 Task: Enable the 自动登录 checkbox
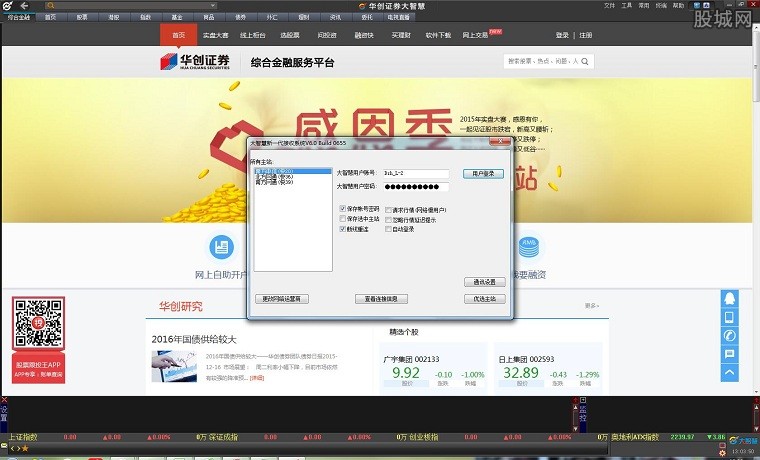387,229
